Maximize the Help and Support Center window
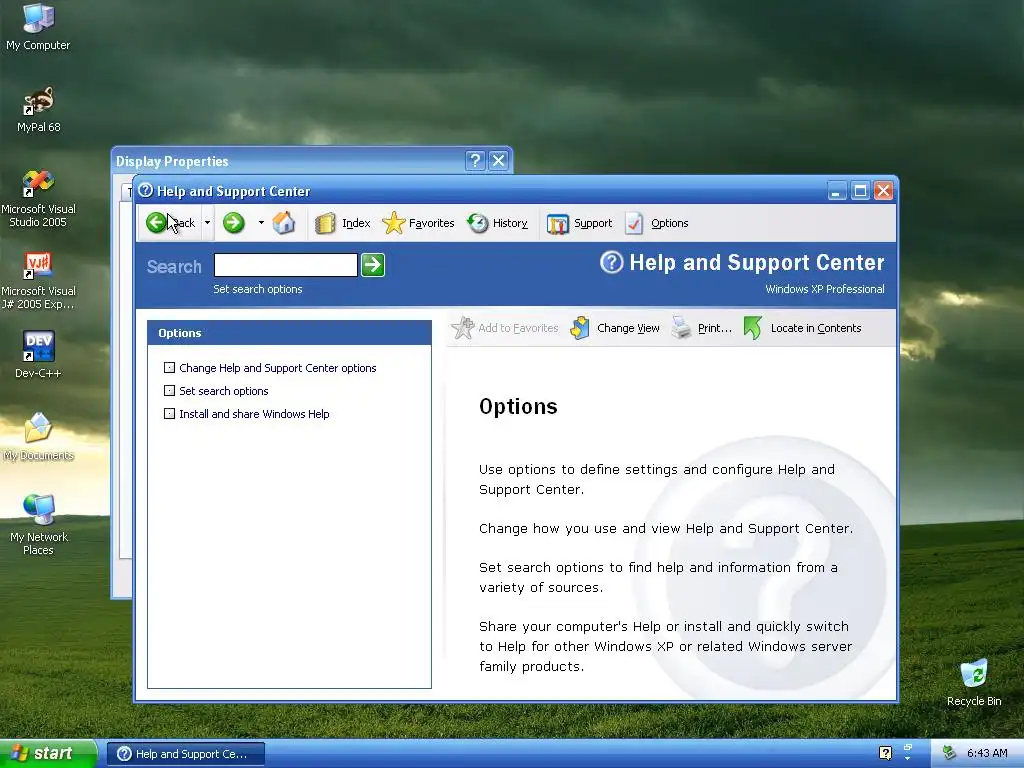Image resolution: width=1024 pixels, height=768 pixels. pos(860,191)
